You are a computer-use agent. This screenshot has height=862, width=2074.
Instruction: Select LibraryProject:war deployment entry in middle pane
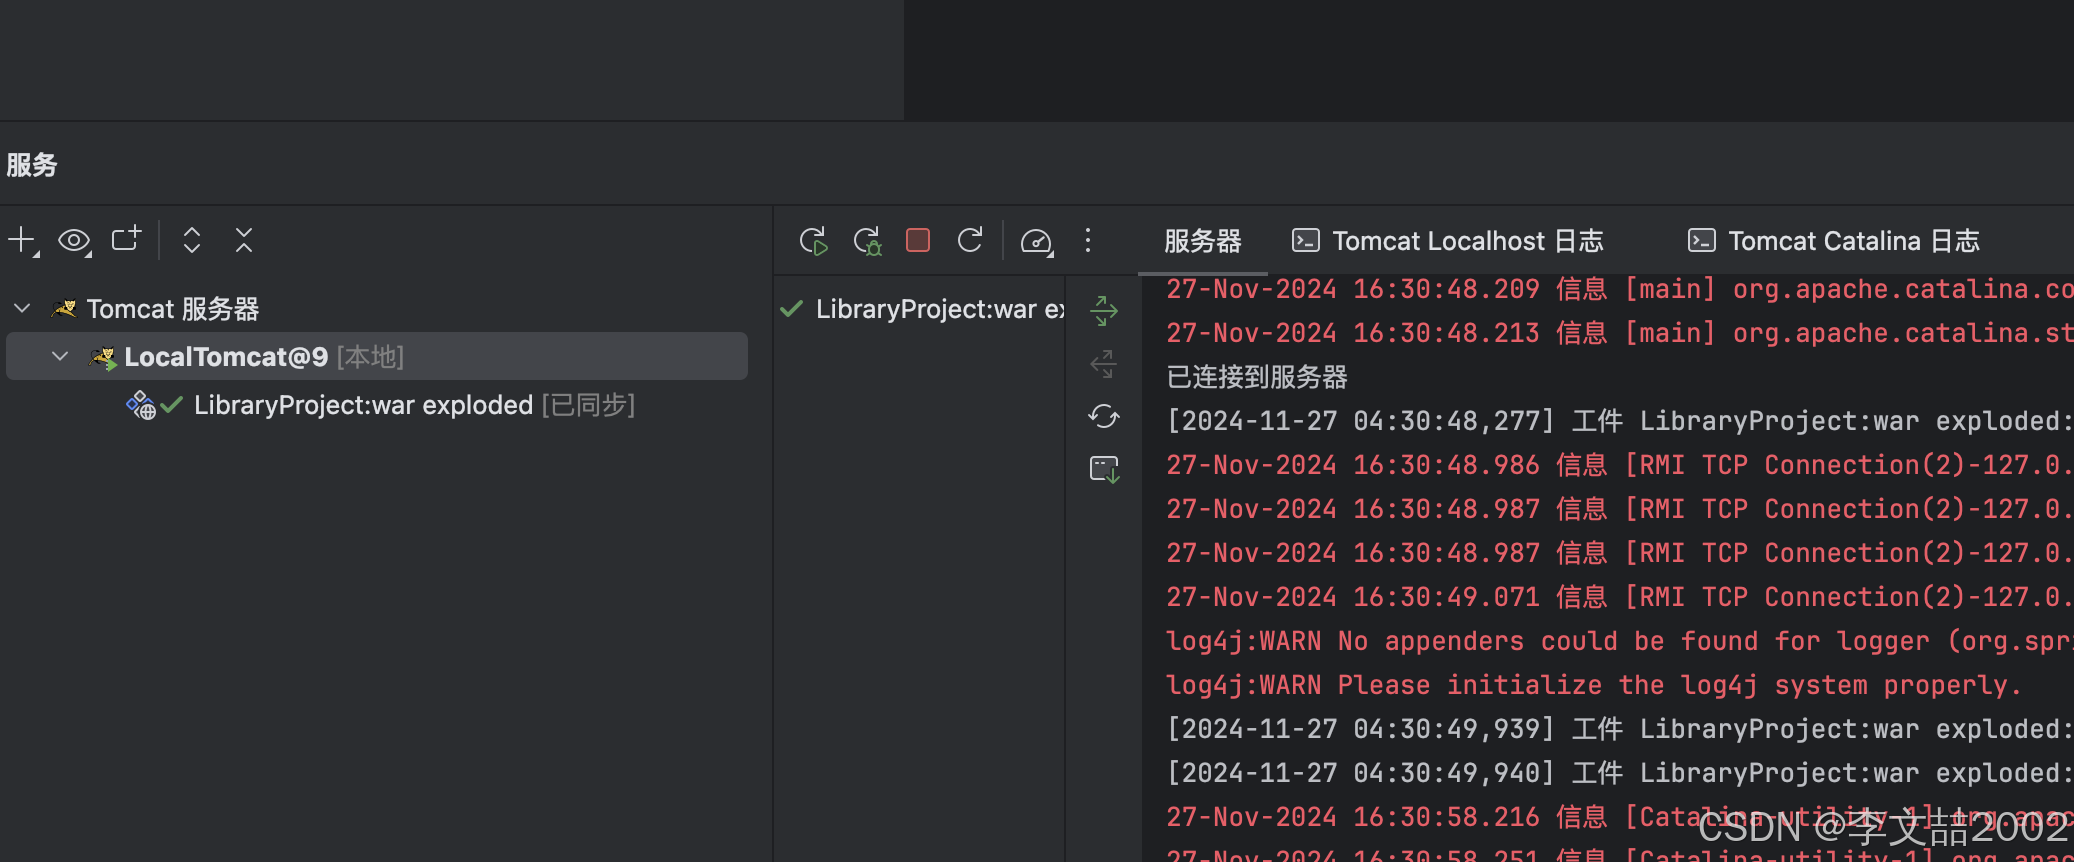[921, 309]
